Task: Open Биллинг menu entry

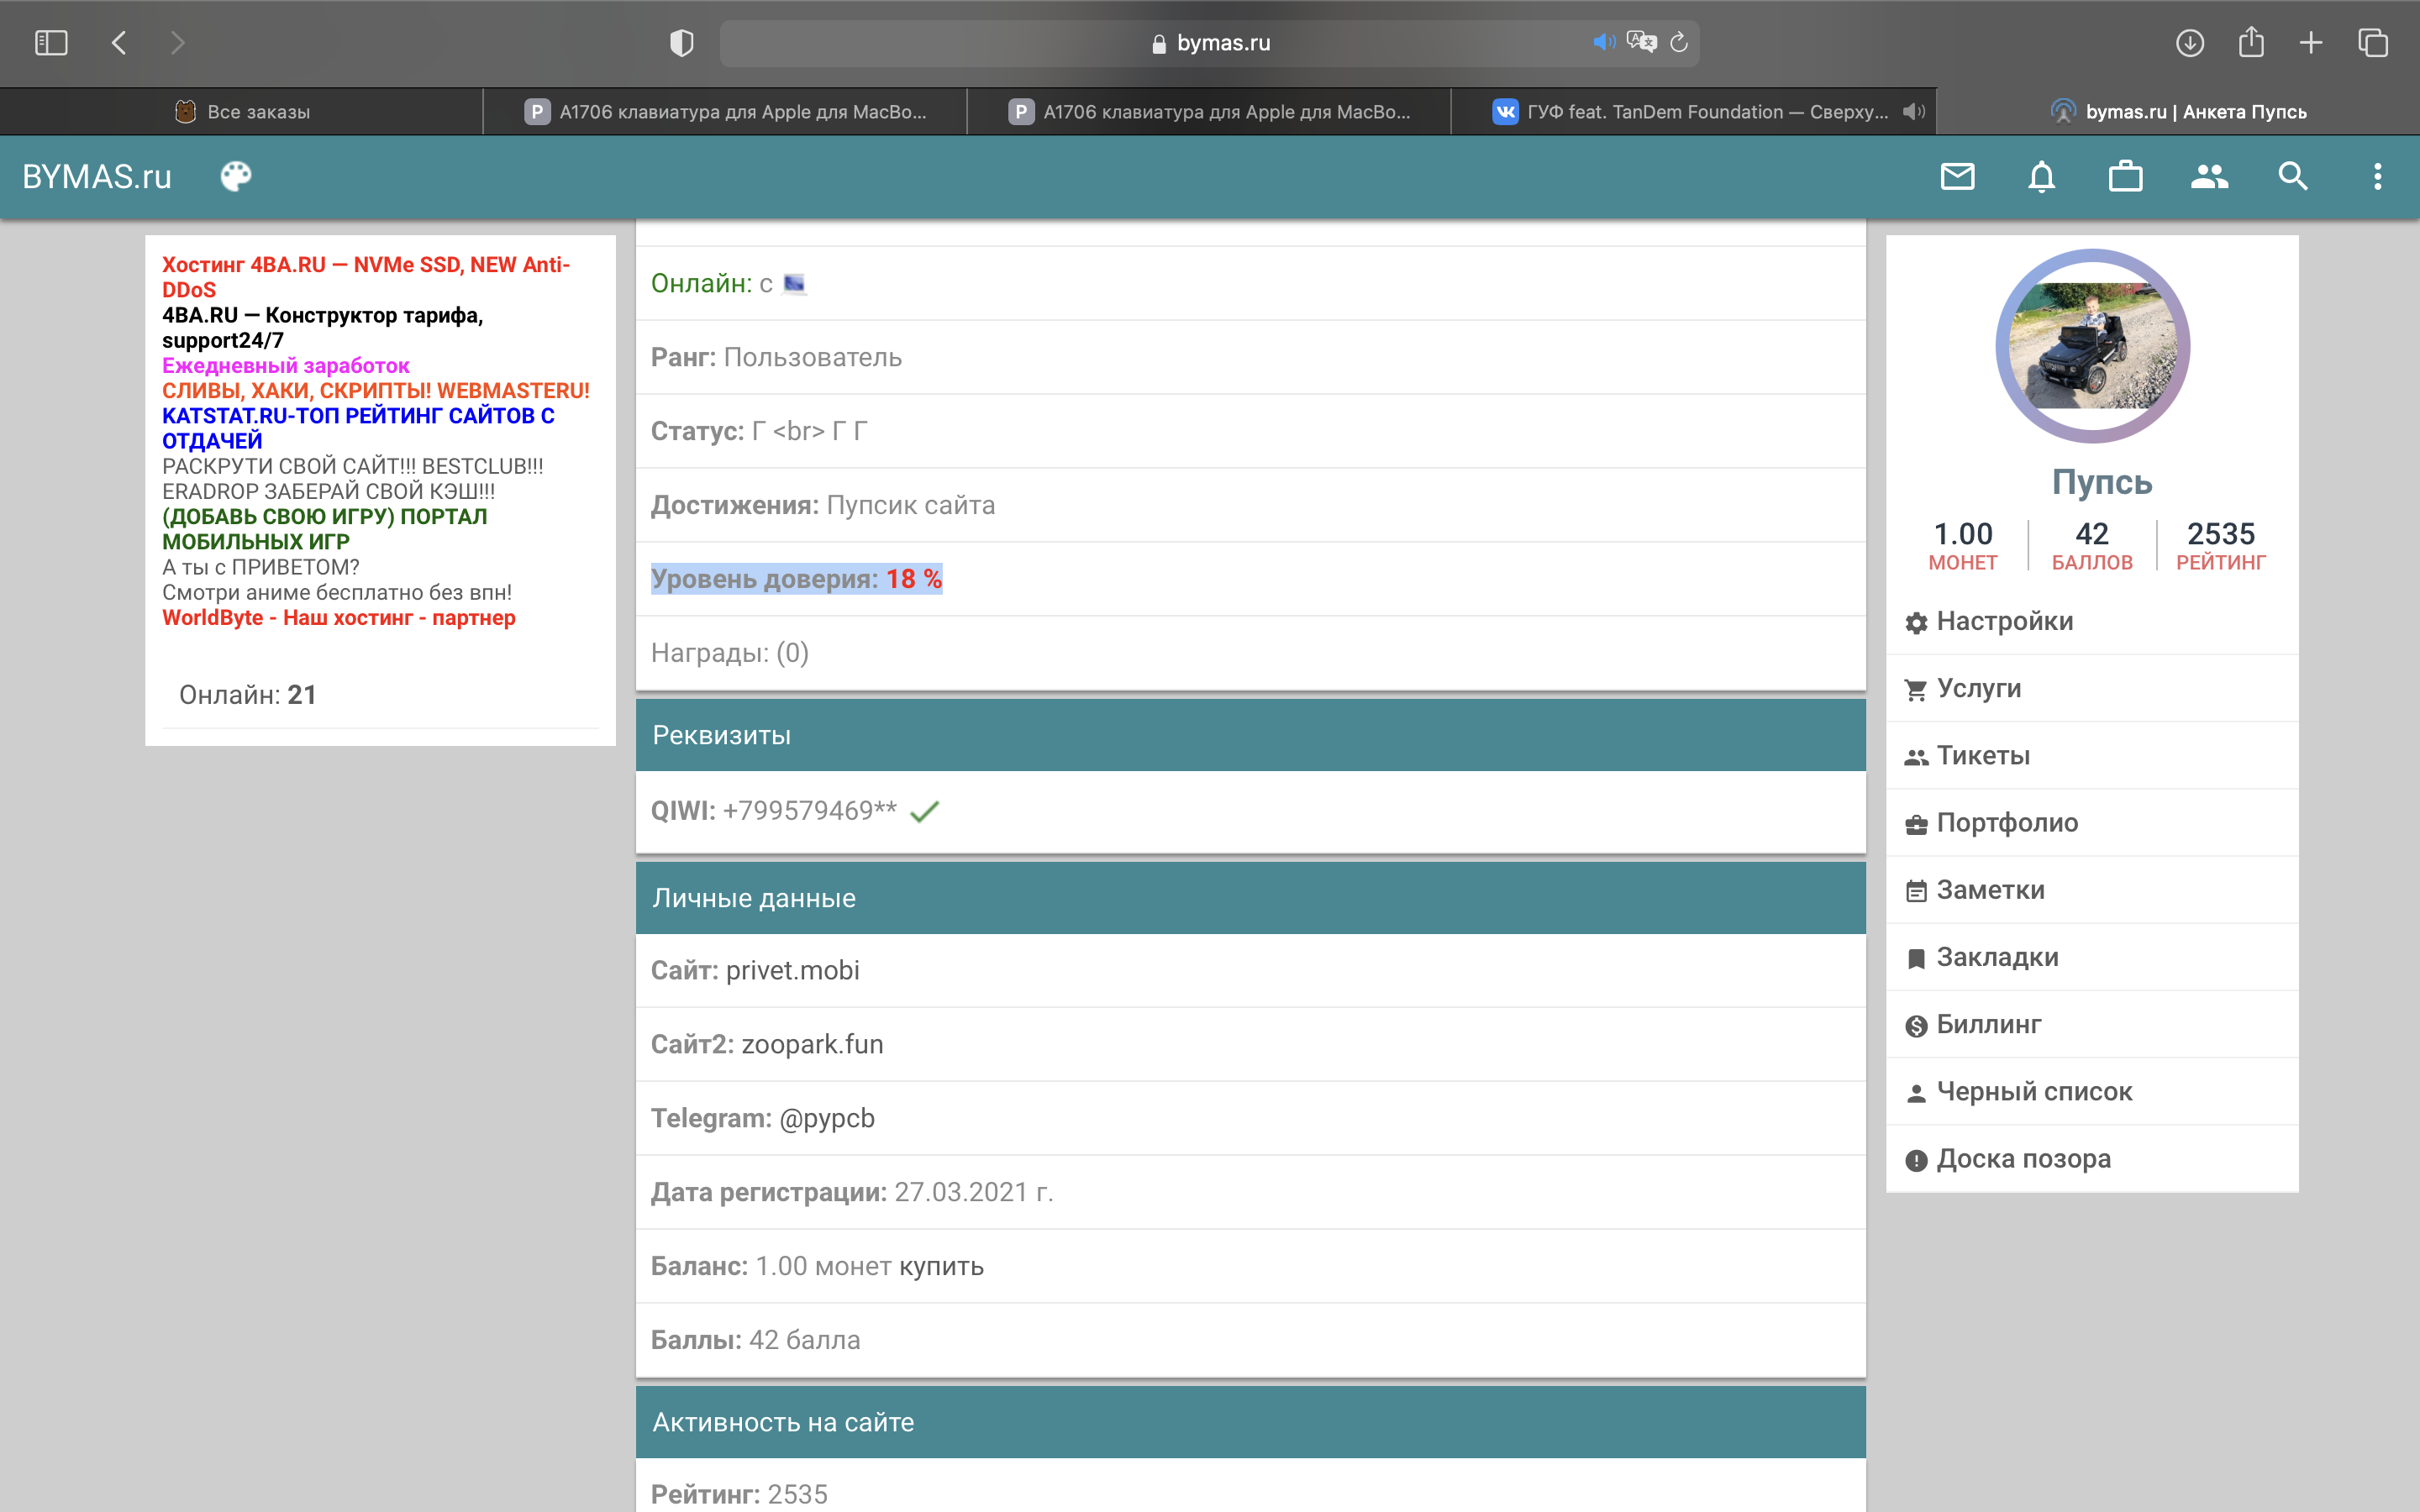Action: click(x=1988, y=1024)
